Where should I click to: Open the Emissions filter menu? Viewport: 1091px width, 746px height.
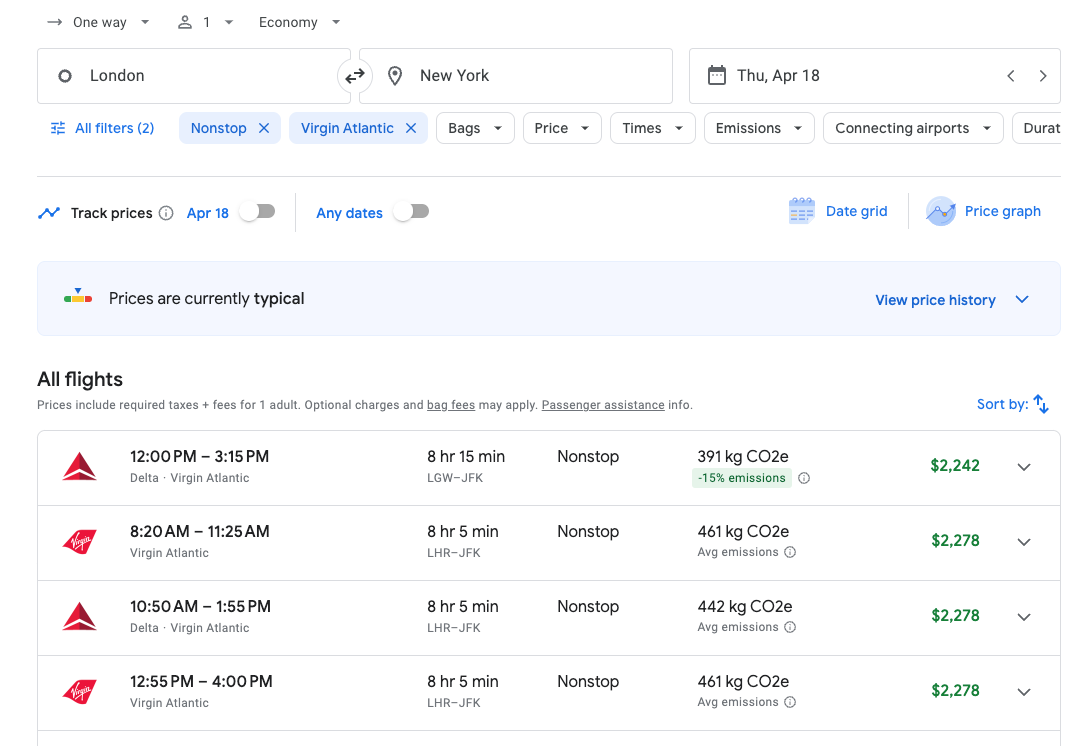tap(759, 128)
